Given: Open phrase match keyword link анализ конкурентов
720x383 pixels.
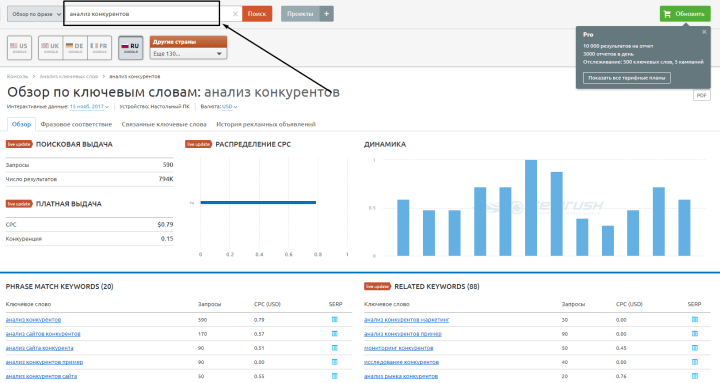Looking at the screenshot, I should click(x=33, y=320).
